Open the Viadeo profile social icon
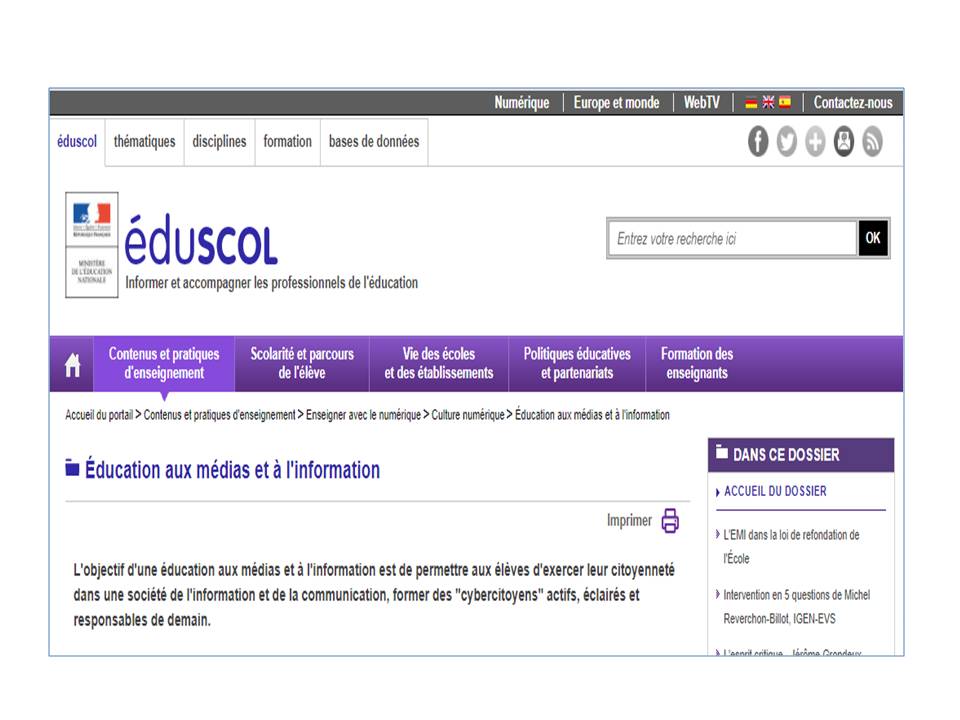The image size is (960, 720). pyautogui.click(x=844, y=142)
